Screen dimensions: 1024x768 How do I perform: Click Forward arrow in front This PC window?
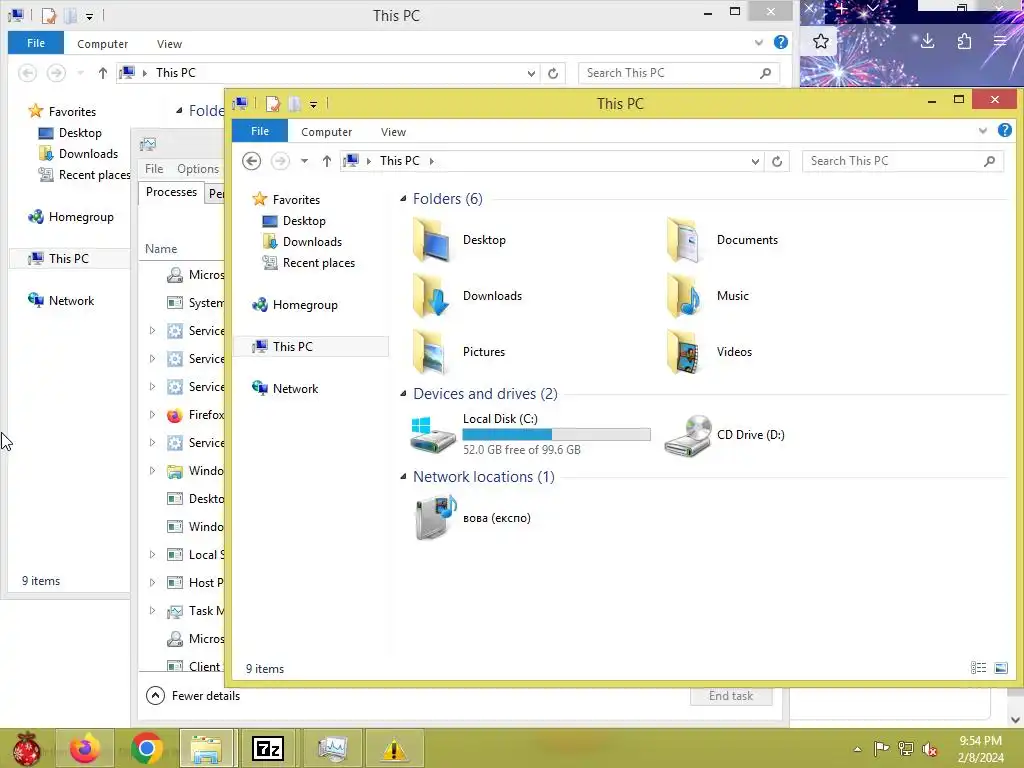[x=280, y=161]
